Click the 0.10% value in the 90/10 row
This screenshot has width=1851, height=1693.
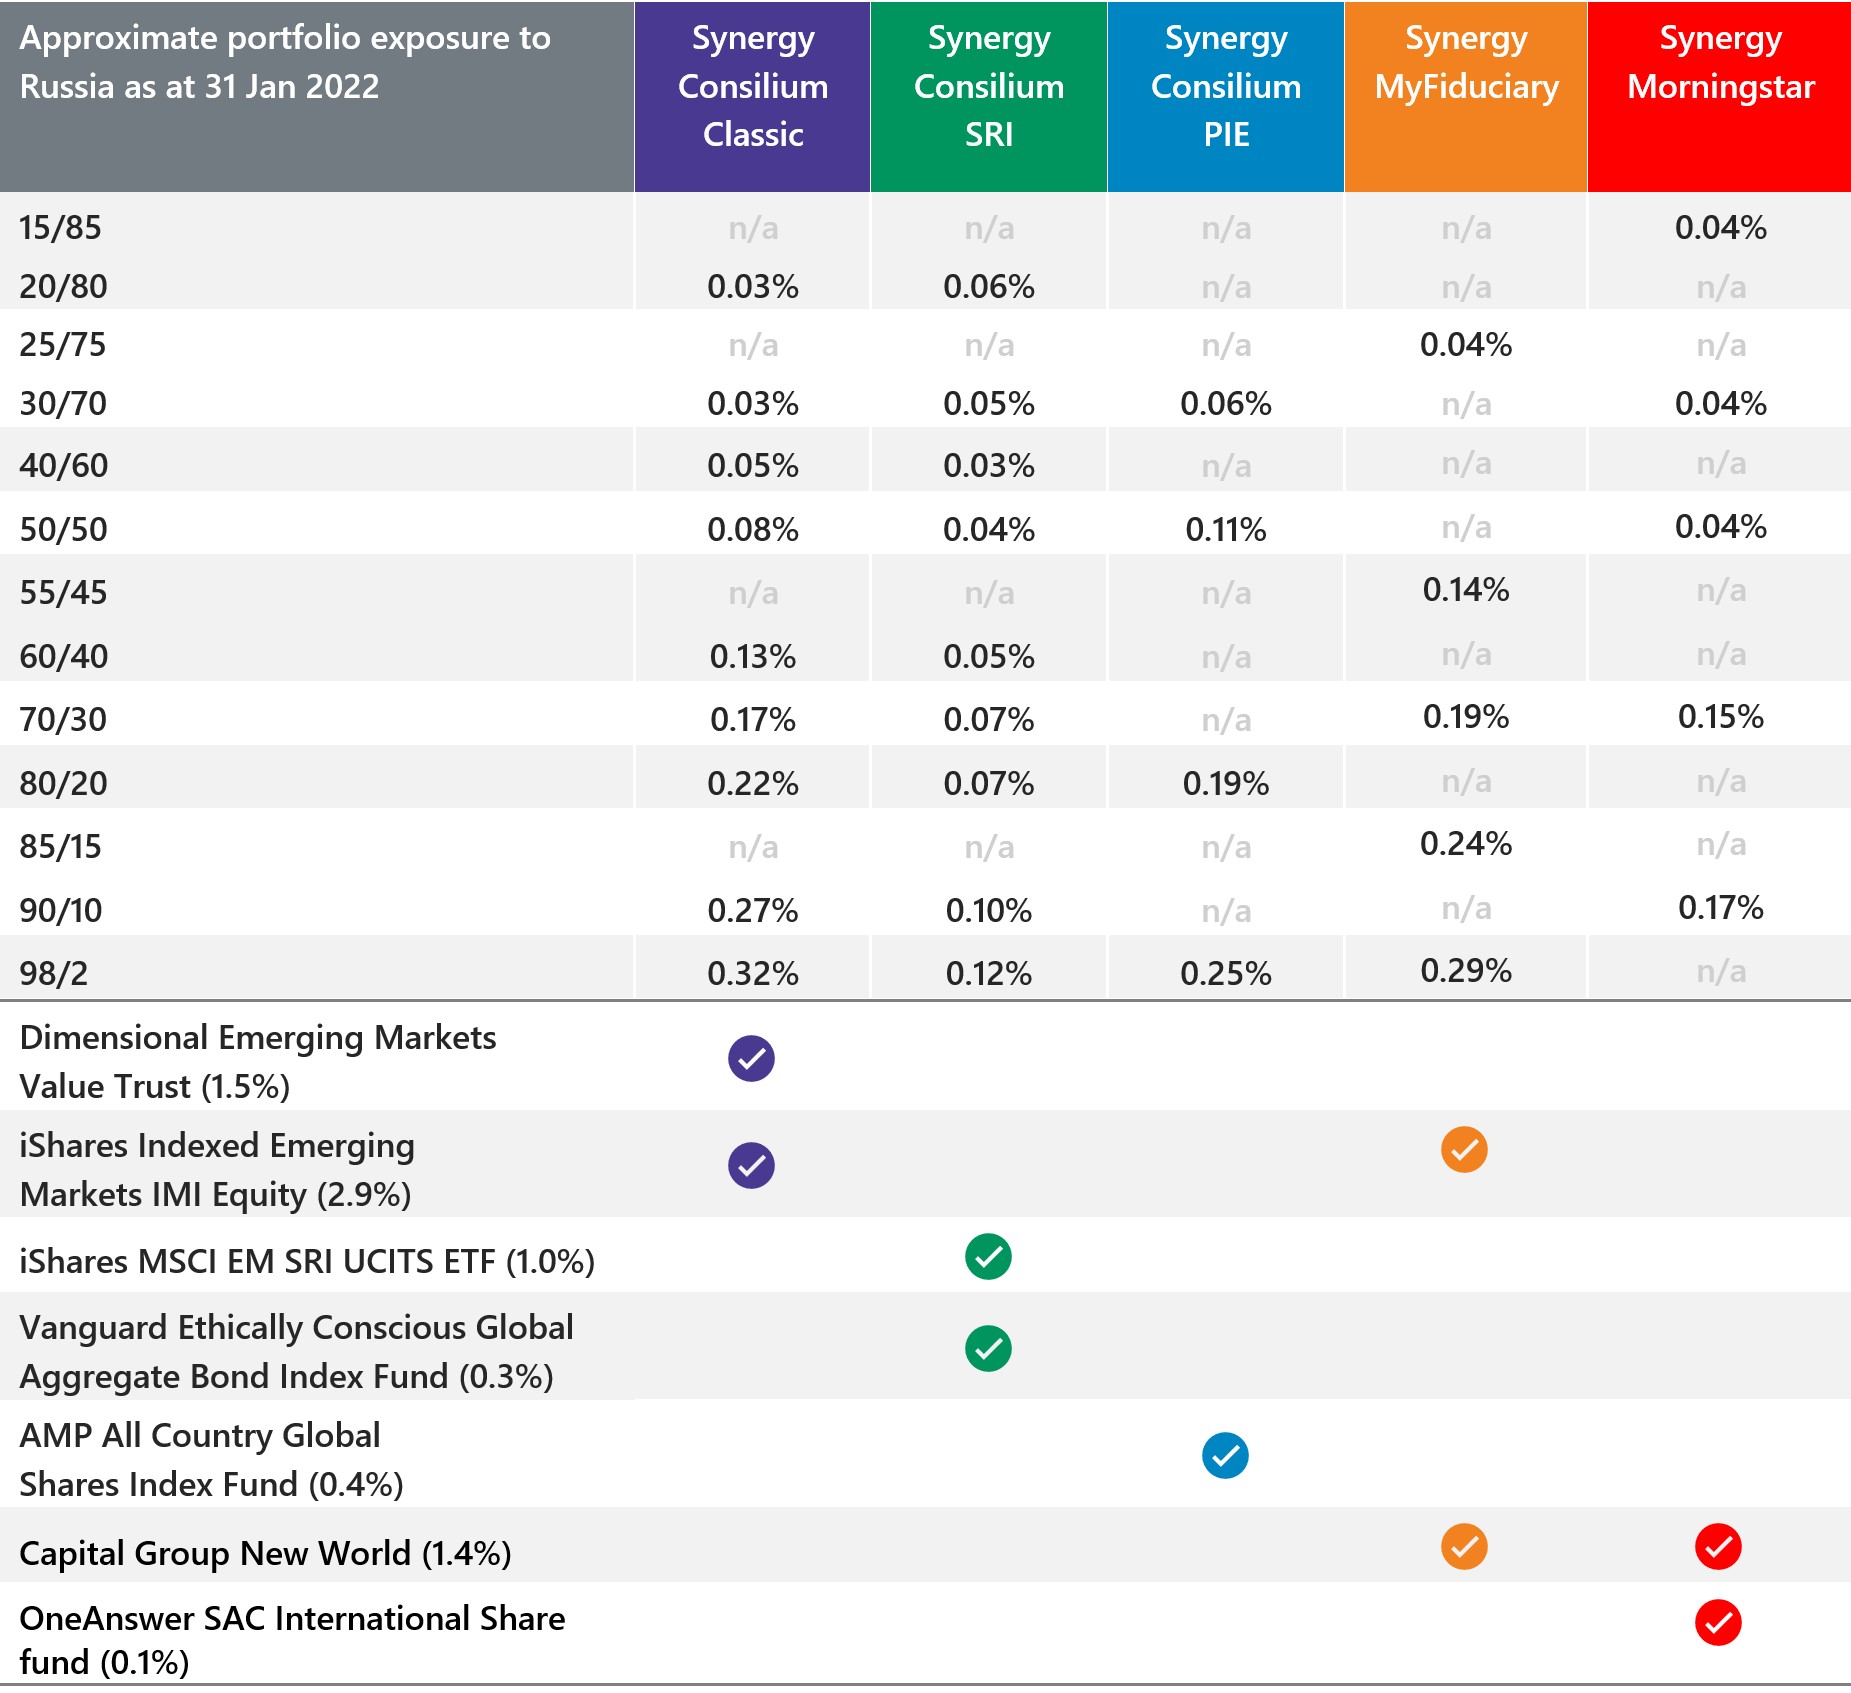coord(989,911)
